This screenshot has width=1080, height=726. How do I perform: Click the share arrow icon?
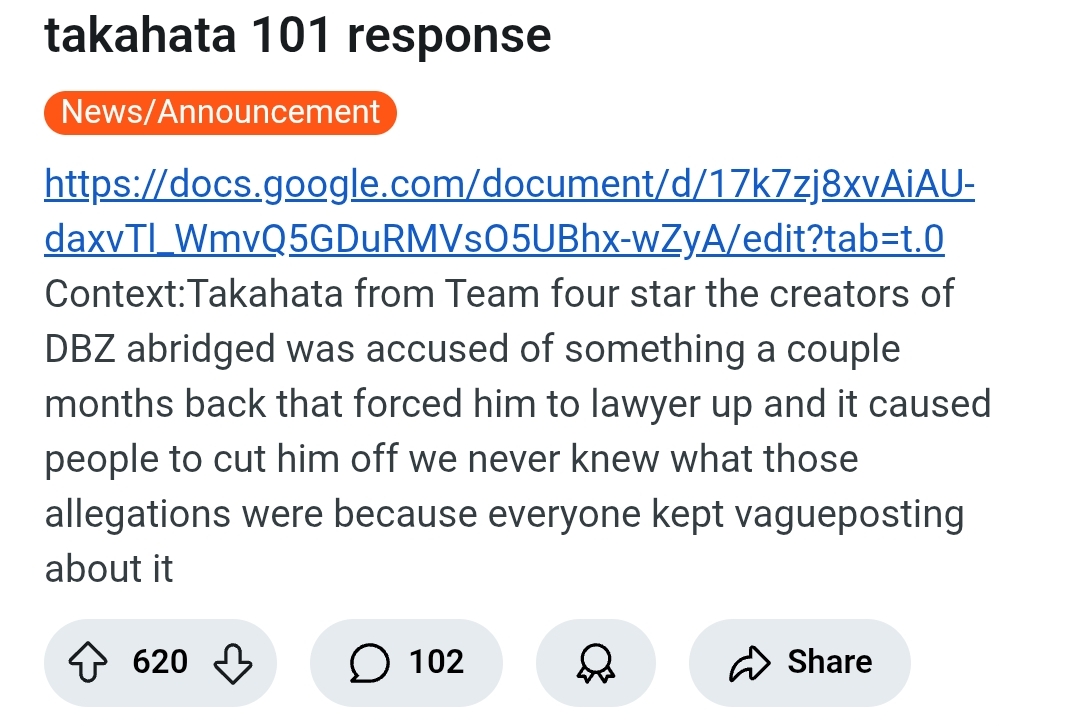[749, 662]
